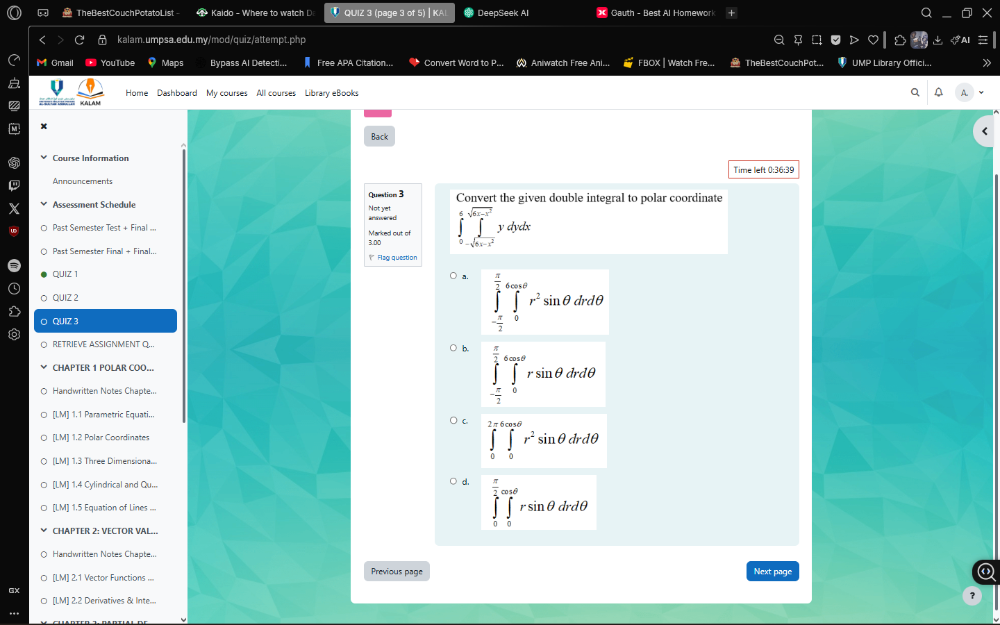Viewport: 1000px width, 625px height.
Task: Click the Previous page button
Action: coord(396,571)
